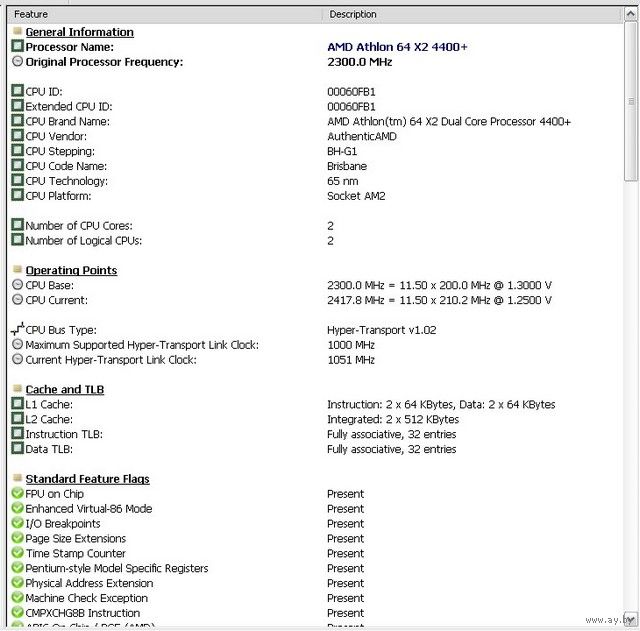Click the L1 Cache chip icon
The image size is (640, 631).
click(17, 404)
